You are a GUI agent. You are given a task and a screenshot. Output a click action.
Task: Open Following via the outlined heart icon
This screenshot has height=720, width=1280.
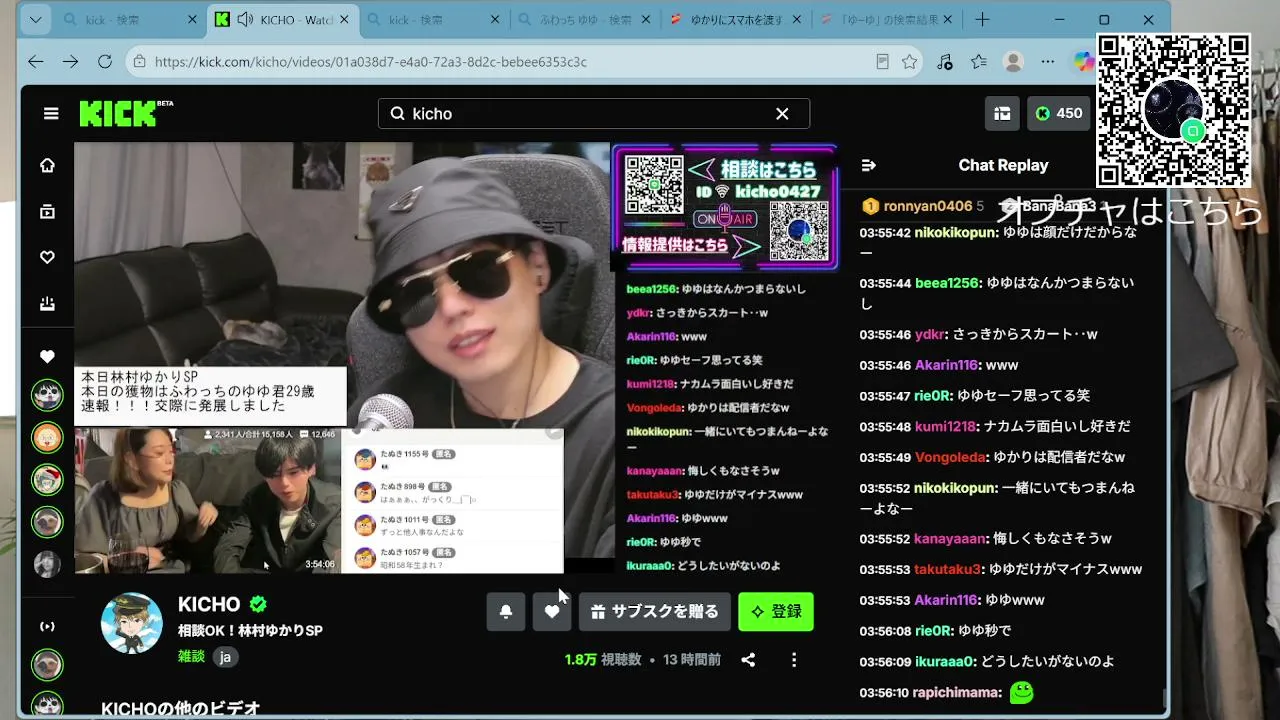(47, 257)
